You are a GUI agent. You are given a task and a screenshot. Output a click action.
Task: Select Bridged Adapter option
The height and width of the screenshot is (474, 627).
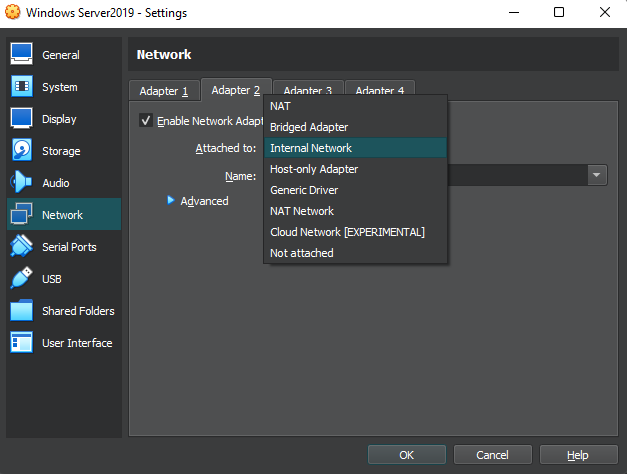[309, 127]
